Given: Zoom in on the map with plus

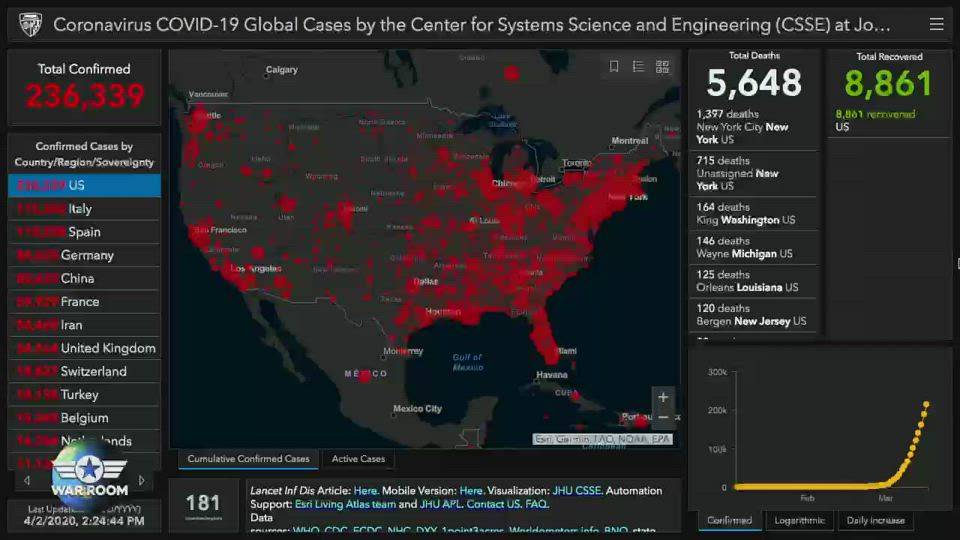Looking at the screenshot, I should pyautogui.click(x=663, y=398).
